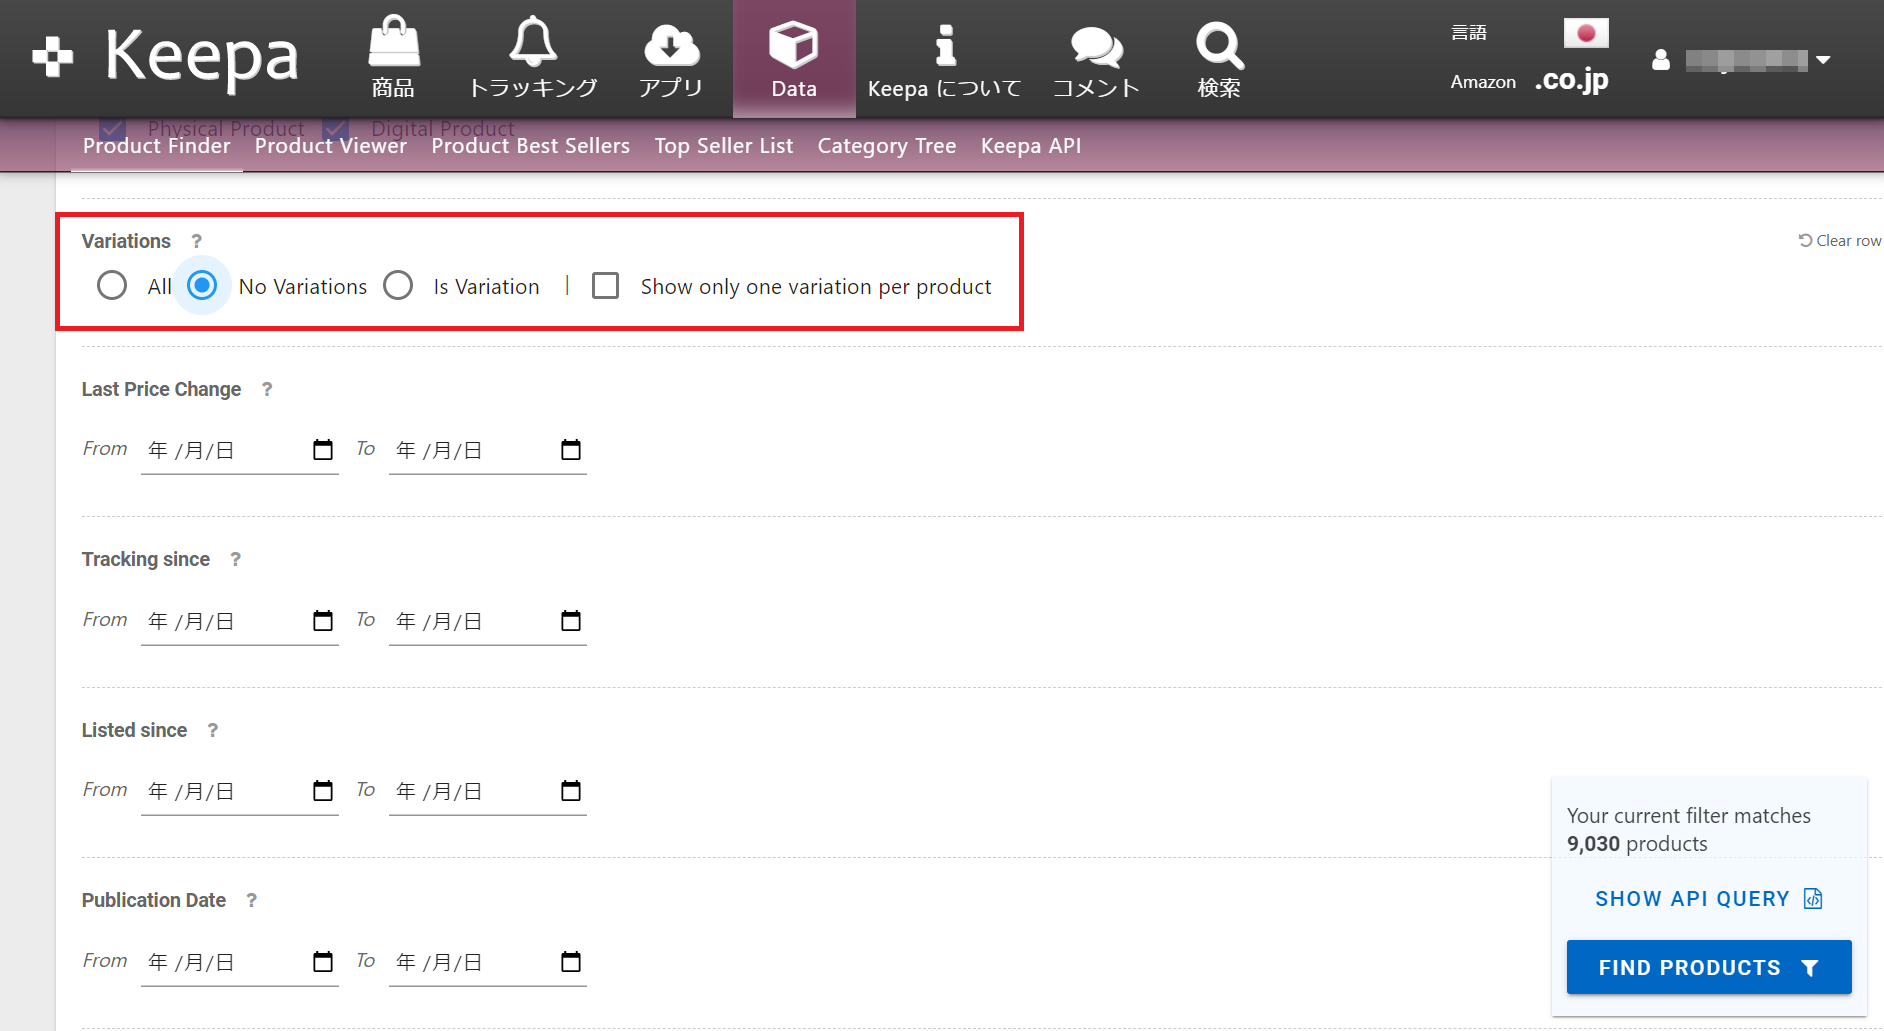
Task: Click Clear row link
Action: click(x=1840, y=241)
